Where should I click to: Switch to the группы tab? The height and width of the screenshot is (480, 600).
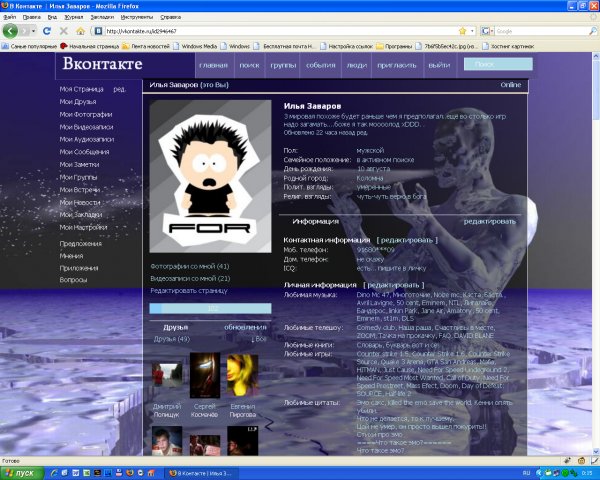(x=283, y=65)
